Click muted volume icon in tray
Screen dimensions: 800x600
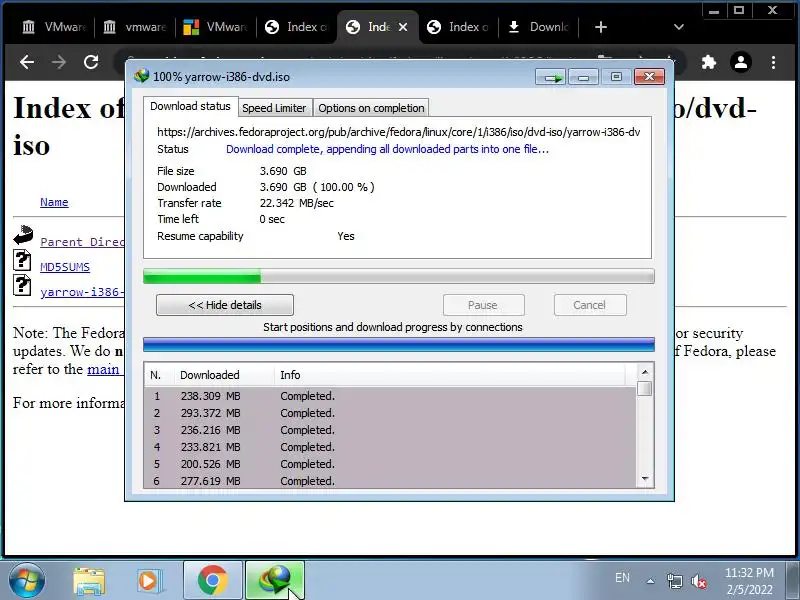698,581
